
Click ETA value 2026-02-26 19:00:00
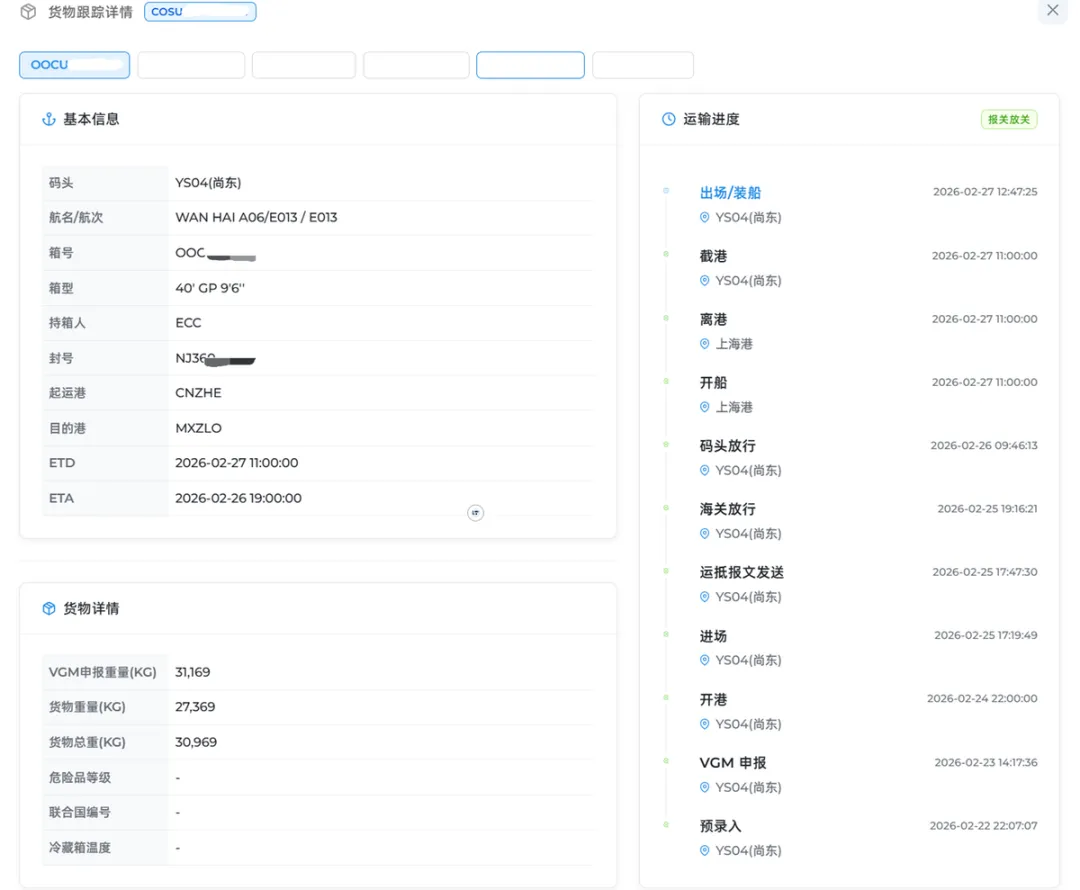pos(238,498)
